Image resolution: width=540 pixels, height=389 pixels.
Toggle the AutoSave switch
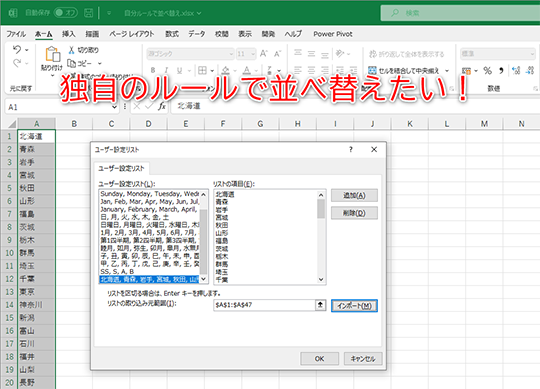(x=65, y=13)
